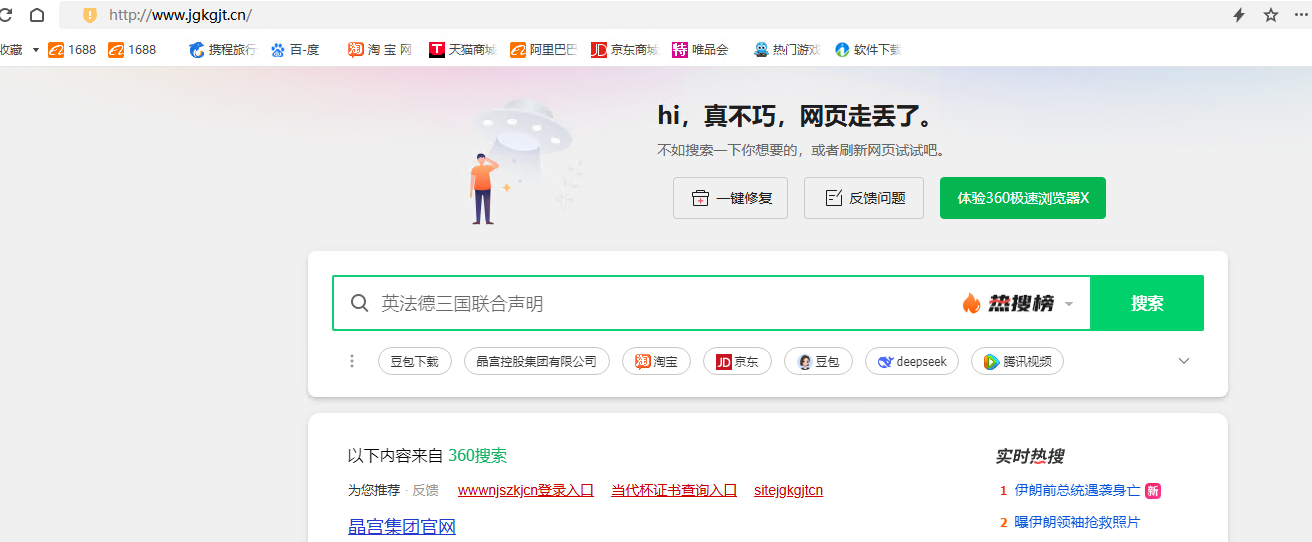Open the 百度 bookmark
This screenshot has height=542, width=1312.
pyautogui.click(x=295, y=49)
